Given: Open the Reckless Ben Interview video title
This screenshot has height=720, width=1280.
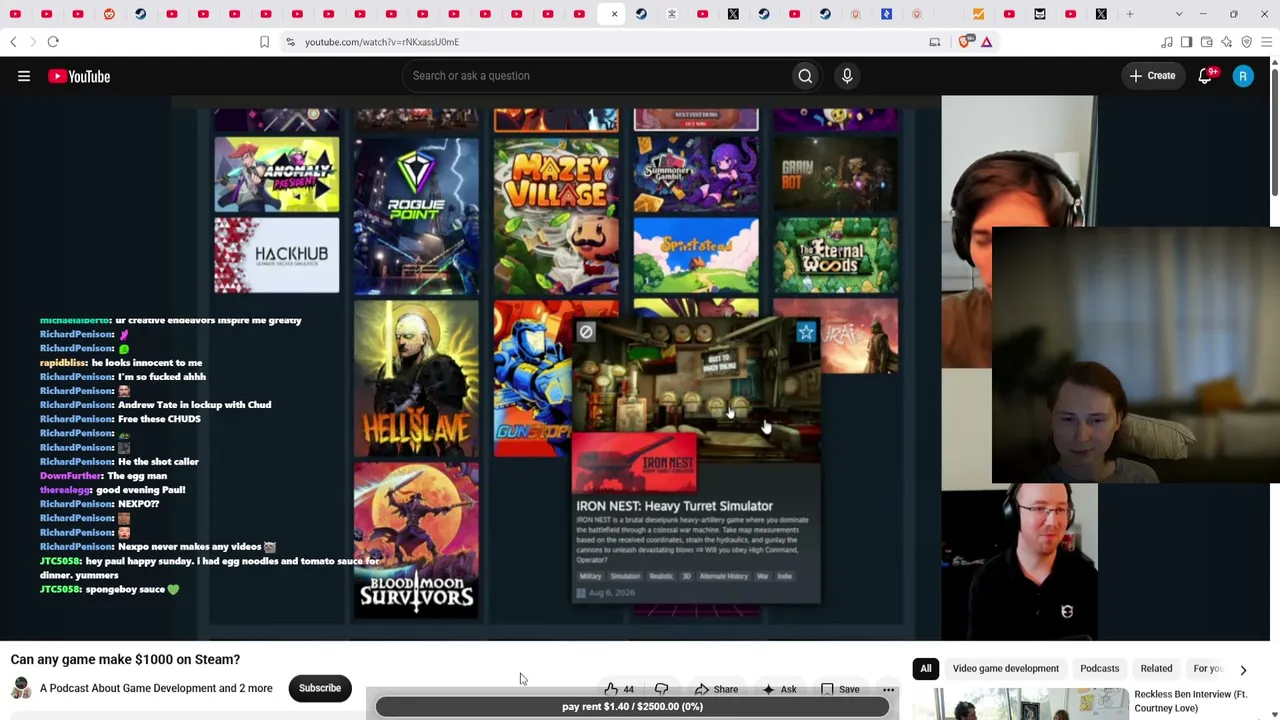Looking at the screenshot, I should coord(1191,701).
